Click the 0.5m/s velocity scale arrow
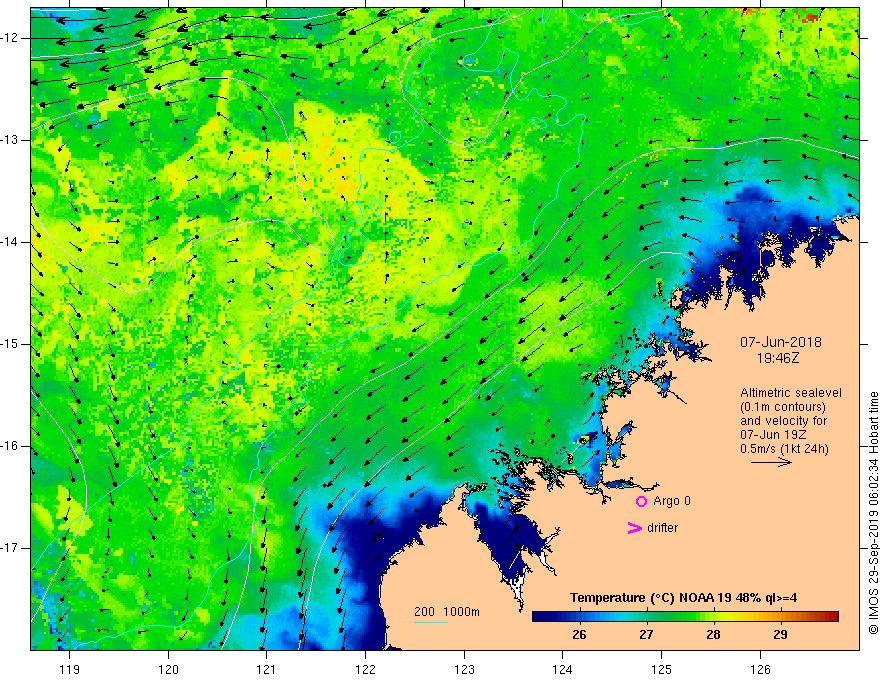Screen dimensions: 880x680 click(771, 462)
